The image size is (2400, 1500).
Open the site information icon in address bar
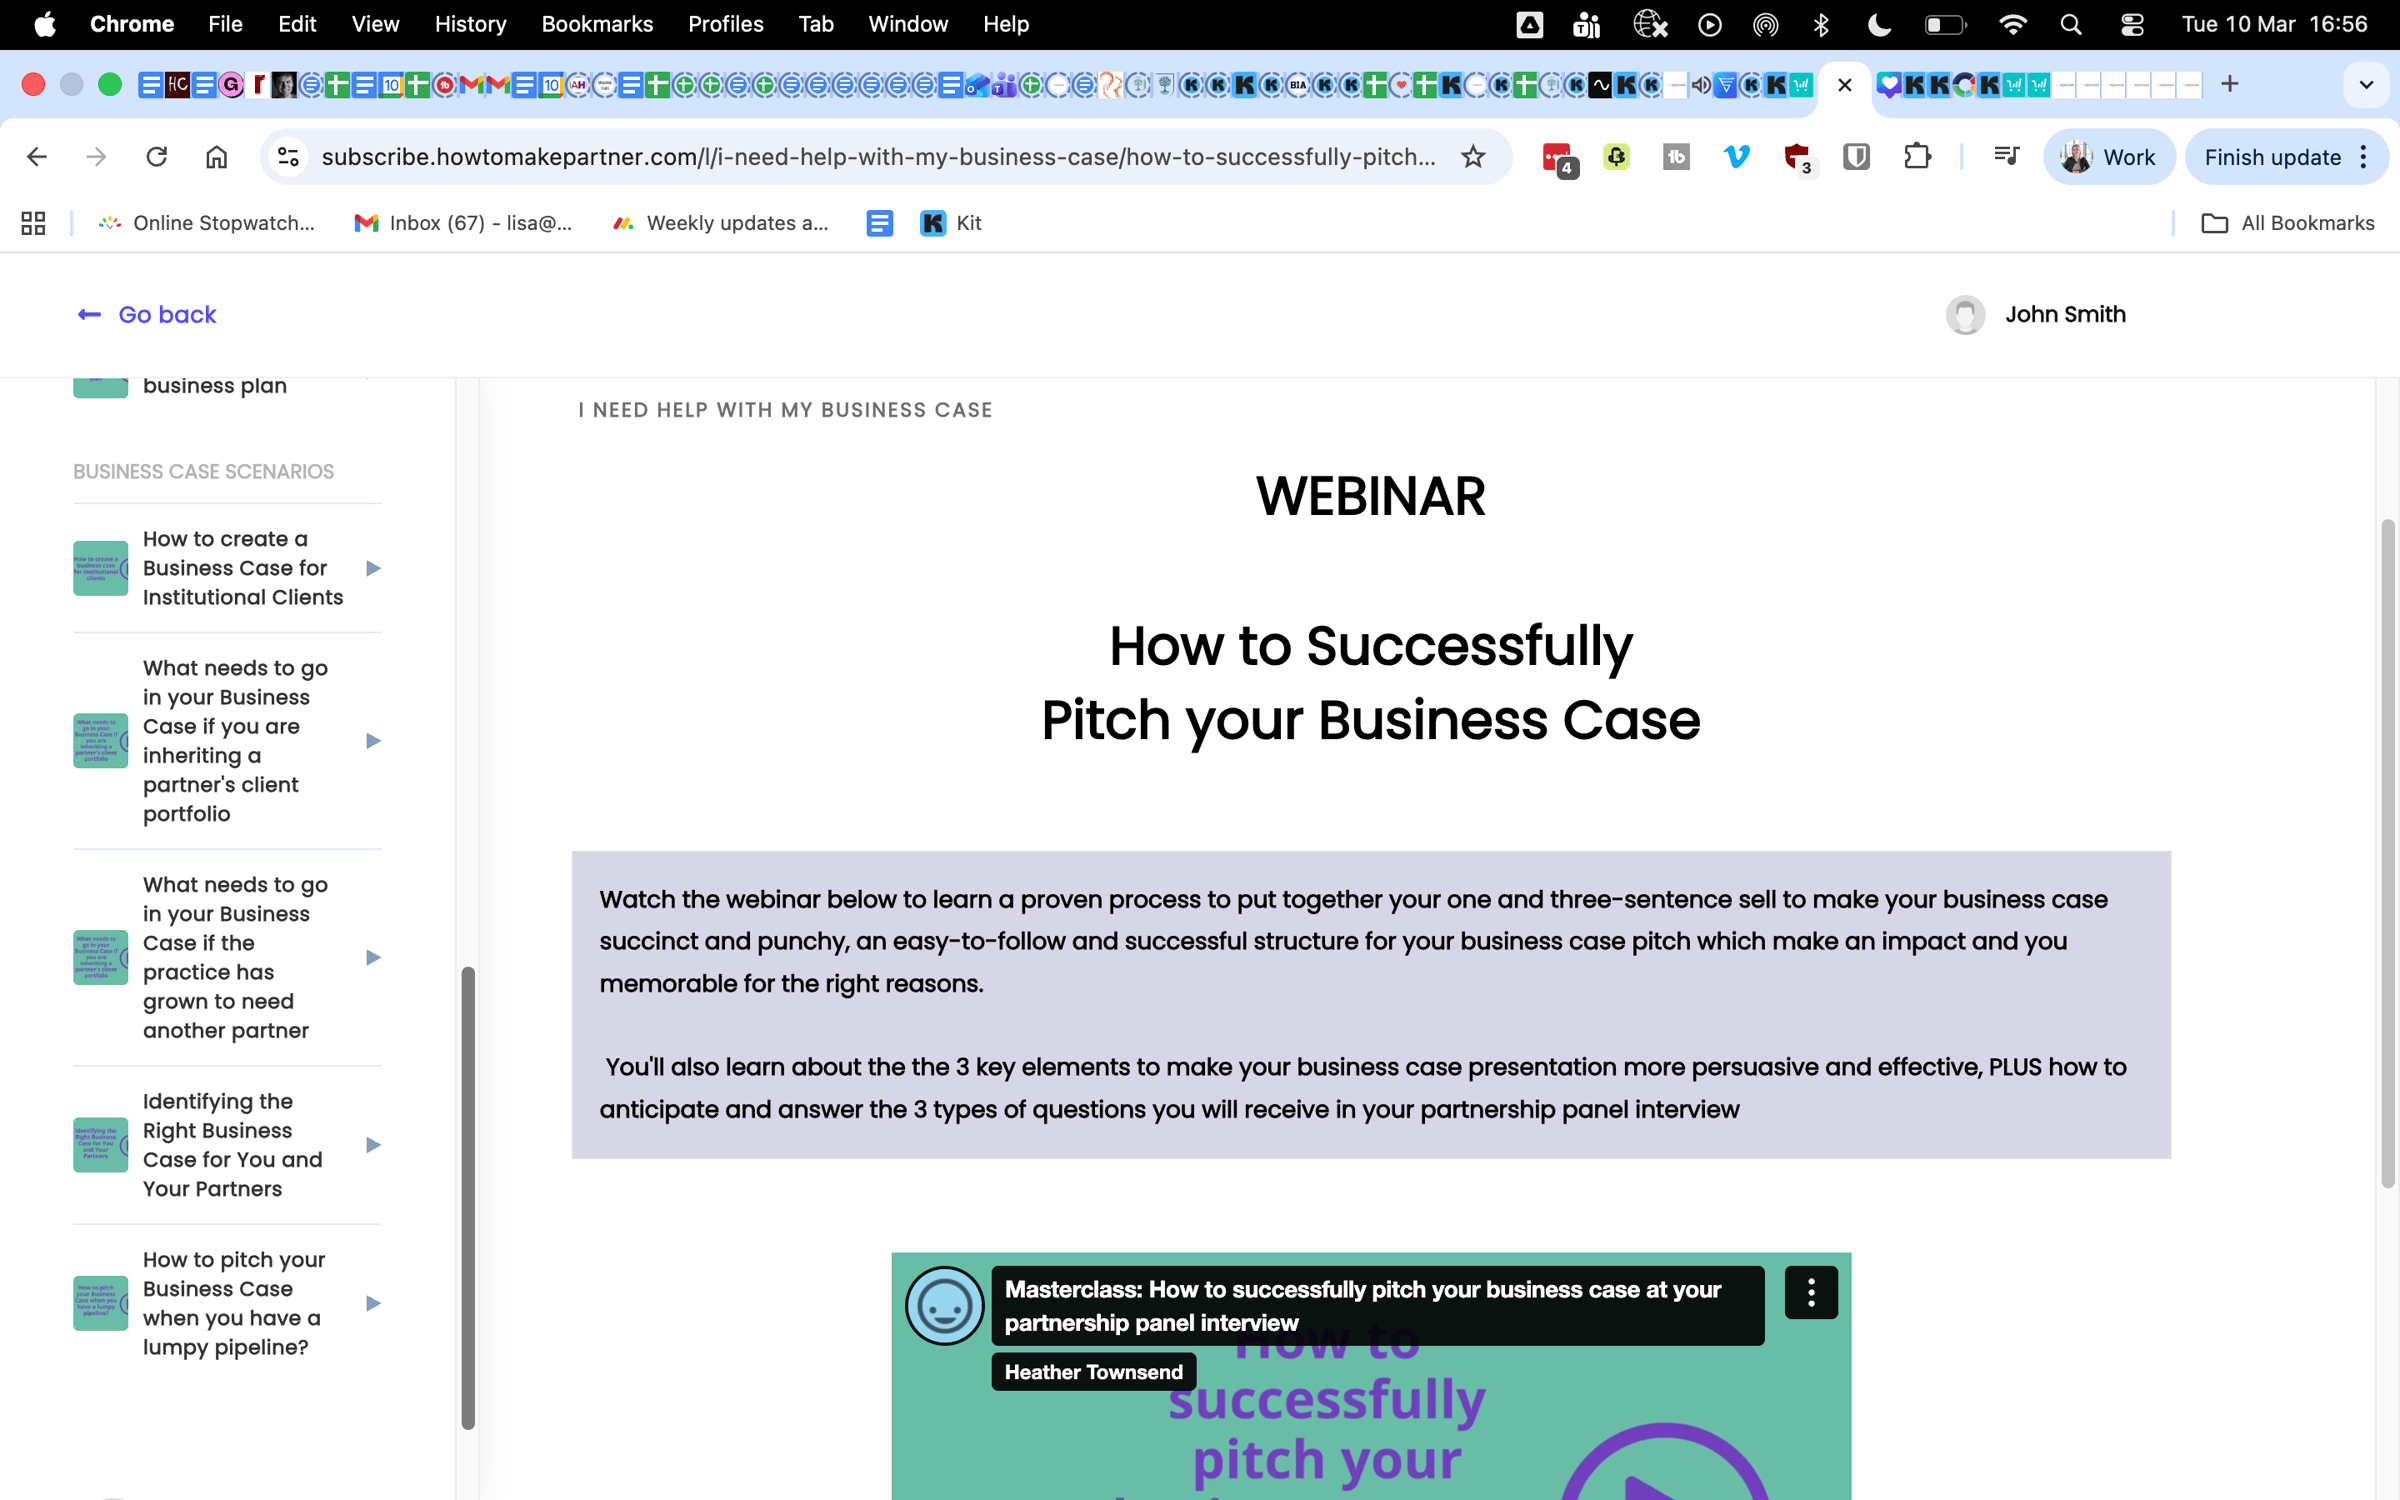coord(289,157)
